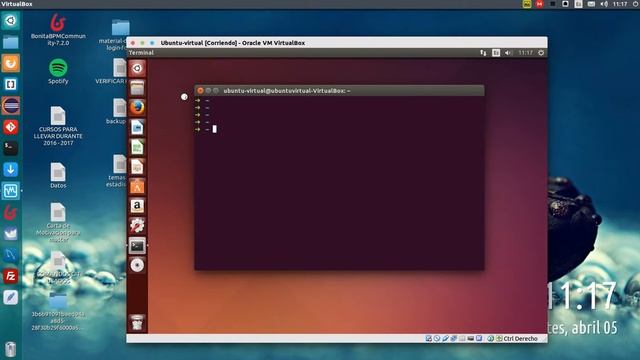Viewport: 640px width, 360px height.
Task: Click the guest panel clock
Action: 525,53
